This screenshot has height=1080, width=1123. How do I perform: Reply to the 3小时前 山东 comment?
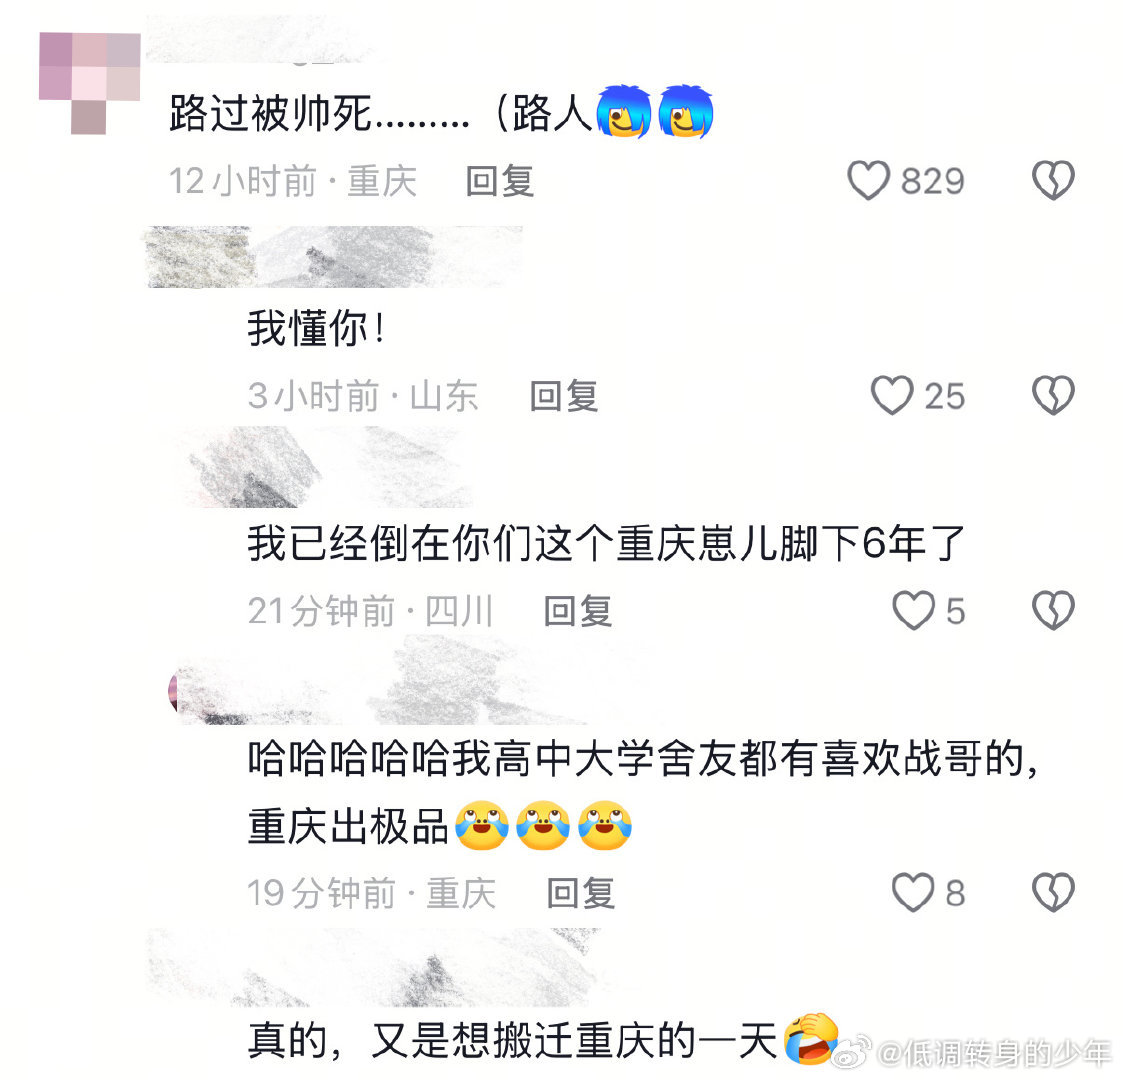(564, 396)
